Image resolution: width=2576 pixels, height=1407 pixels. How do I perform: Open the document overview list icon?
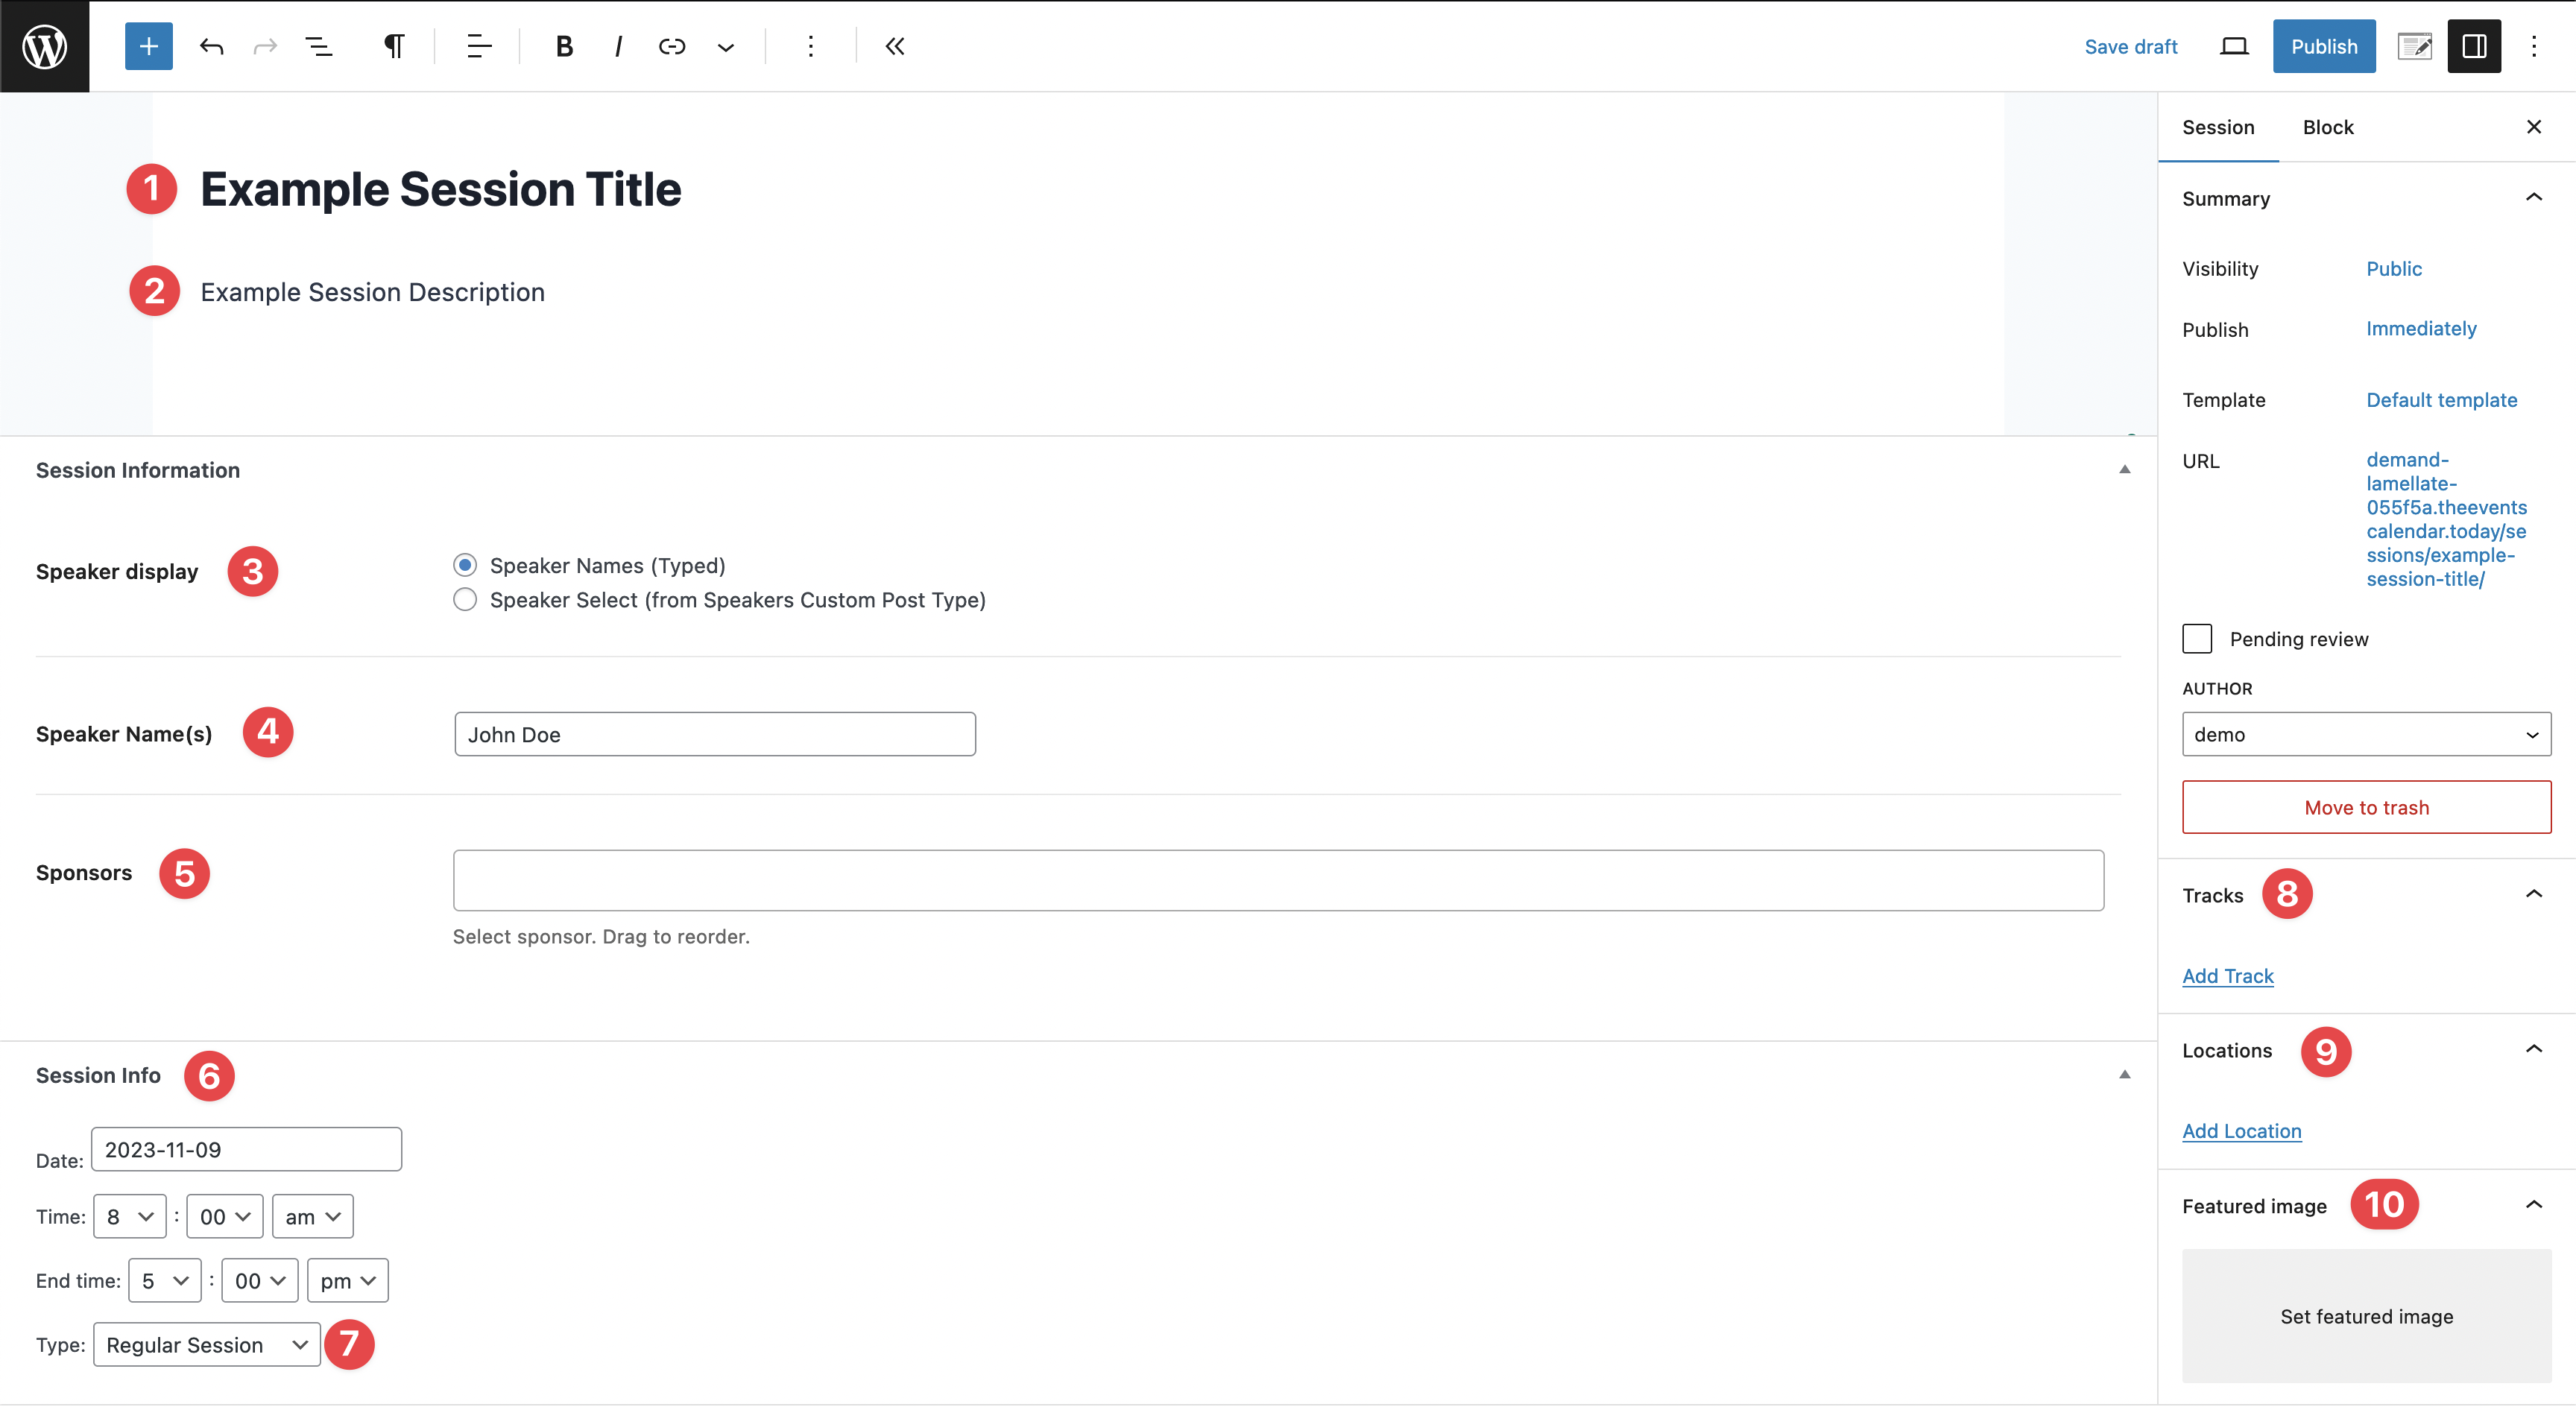319,46
